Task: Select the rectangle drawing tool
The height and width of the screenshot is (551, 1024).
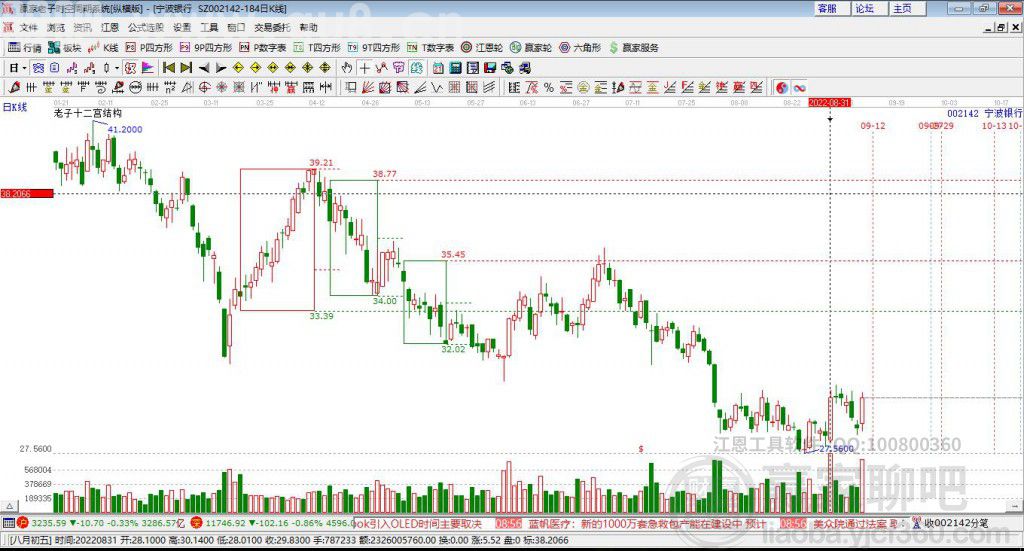Action: tap(349, 87)
